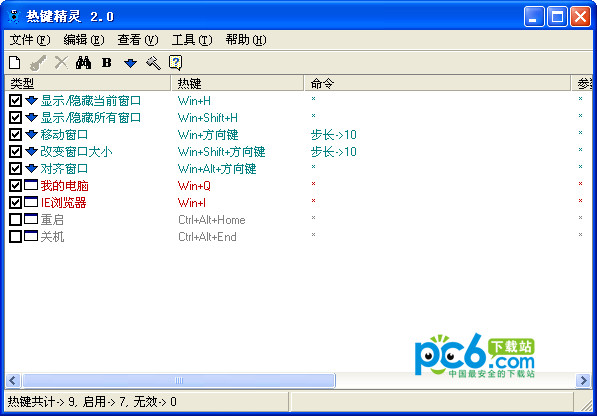Click the grayed-out X delete icon

point(61,62)
